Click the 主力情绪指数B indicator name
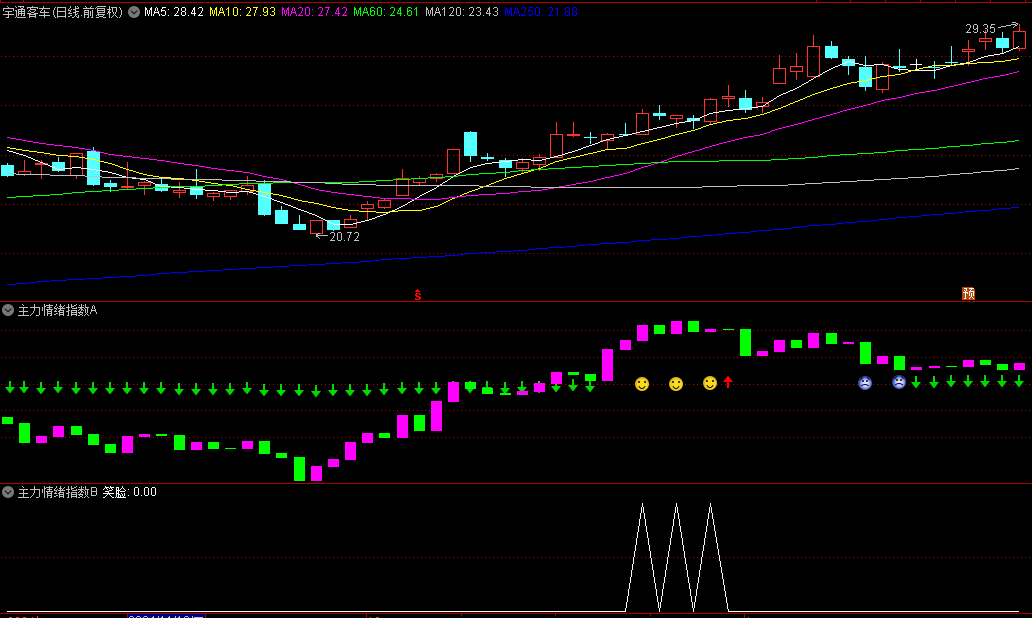Screen dimensions: 1032x618 pyautogui.click(x=57, y=492)
